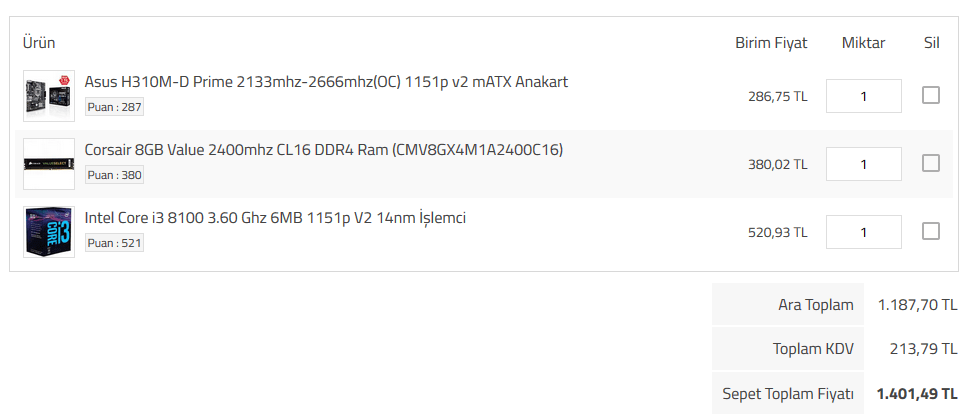Open the Intel Core i3 8100 İşlemci link
Viewport: 967px width, 416px height.
pyautogui.click(x=275, y=218)
